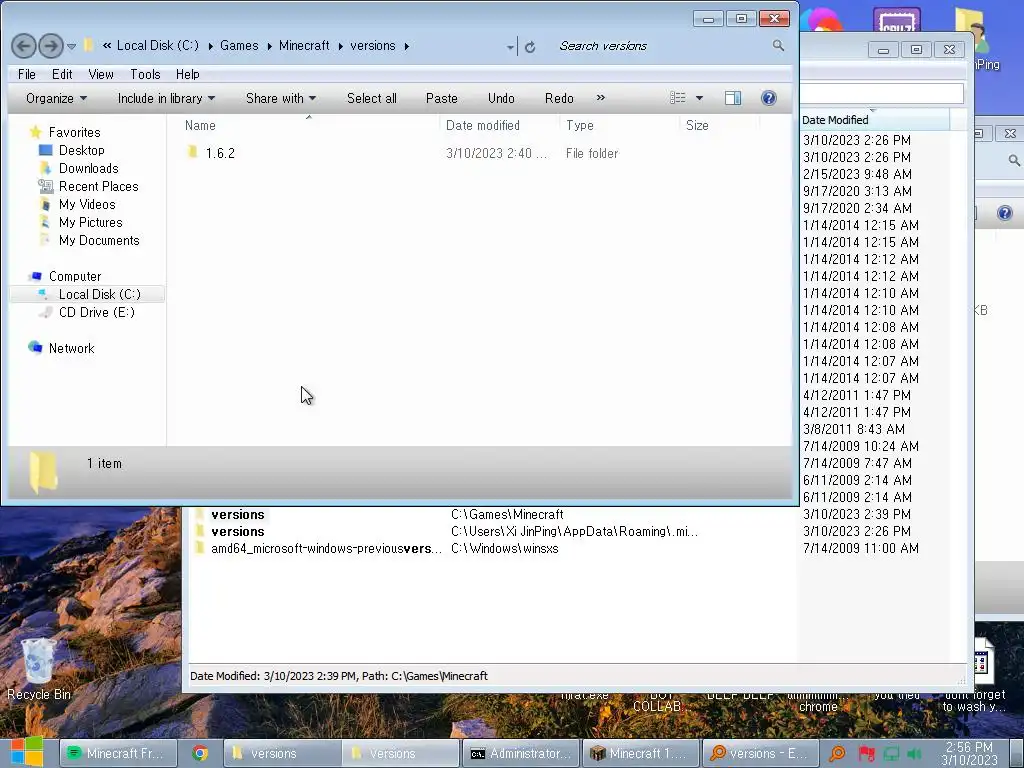Click the Everything tray icon

[837, 754]
